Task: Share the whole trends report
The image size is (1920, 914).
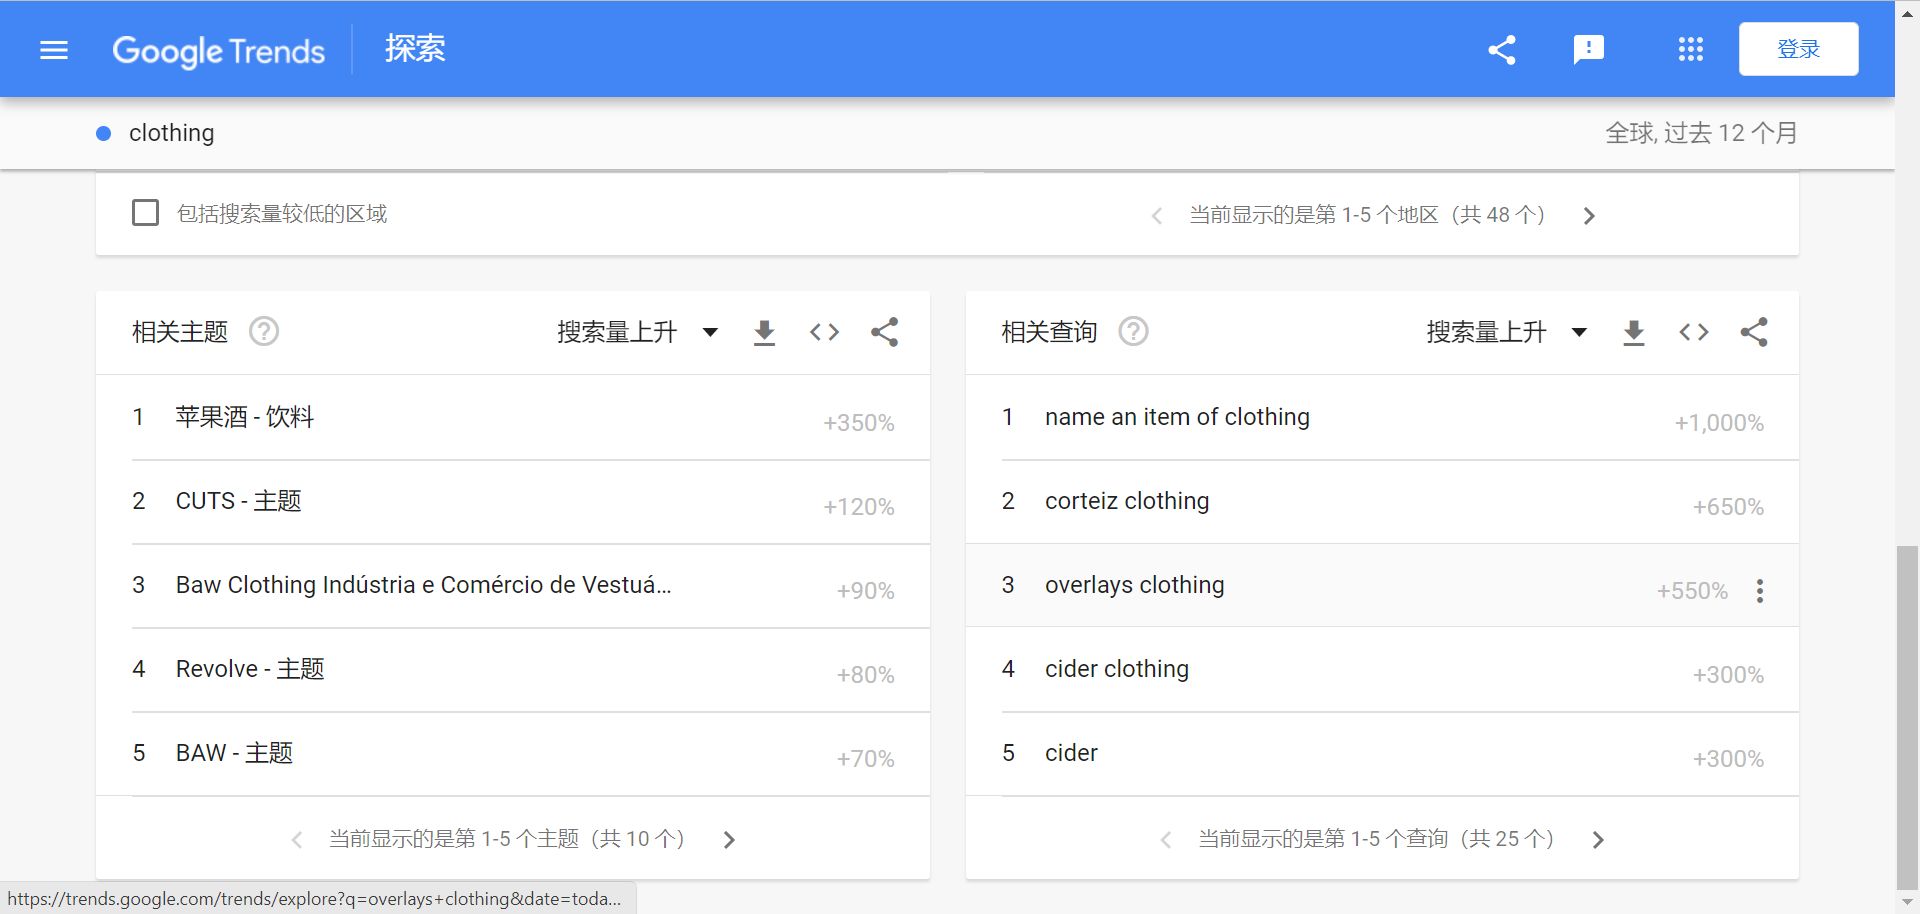Action: point(1501,48)
